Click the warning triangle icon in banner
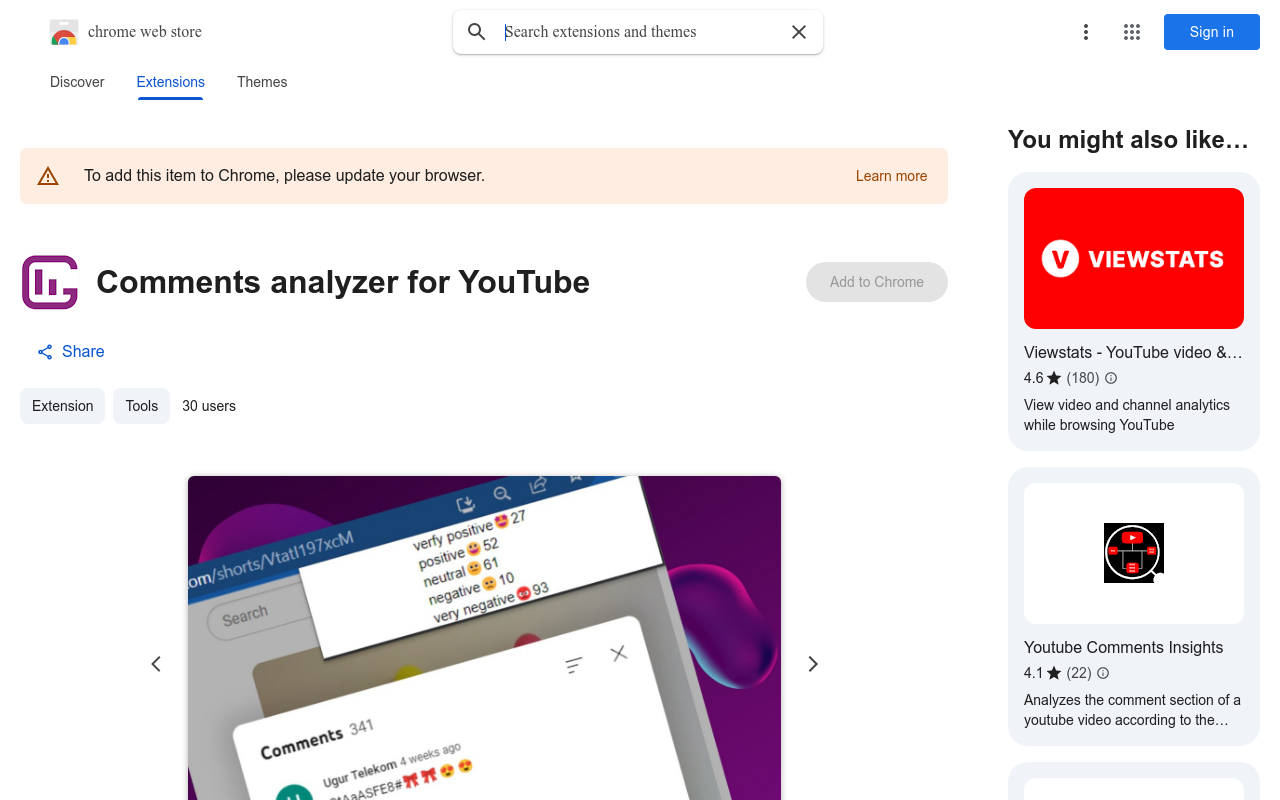Image resolution: width=1280 pixels, height=800 pixels. 48,176
